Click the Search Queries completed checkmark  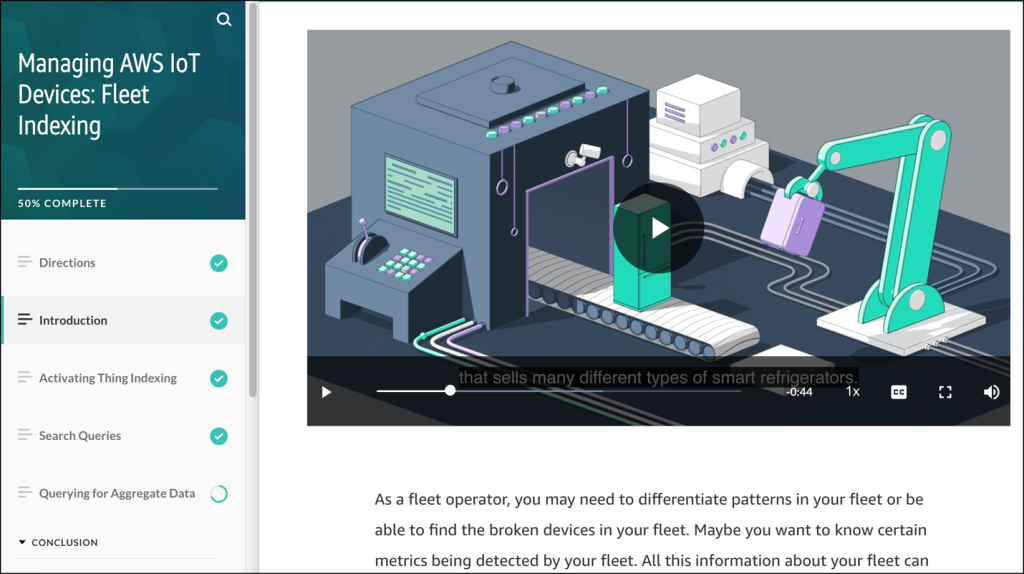point(219,436)
